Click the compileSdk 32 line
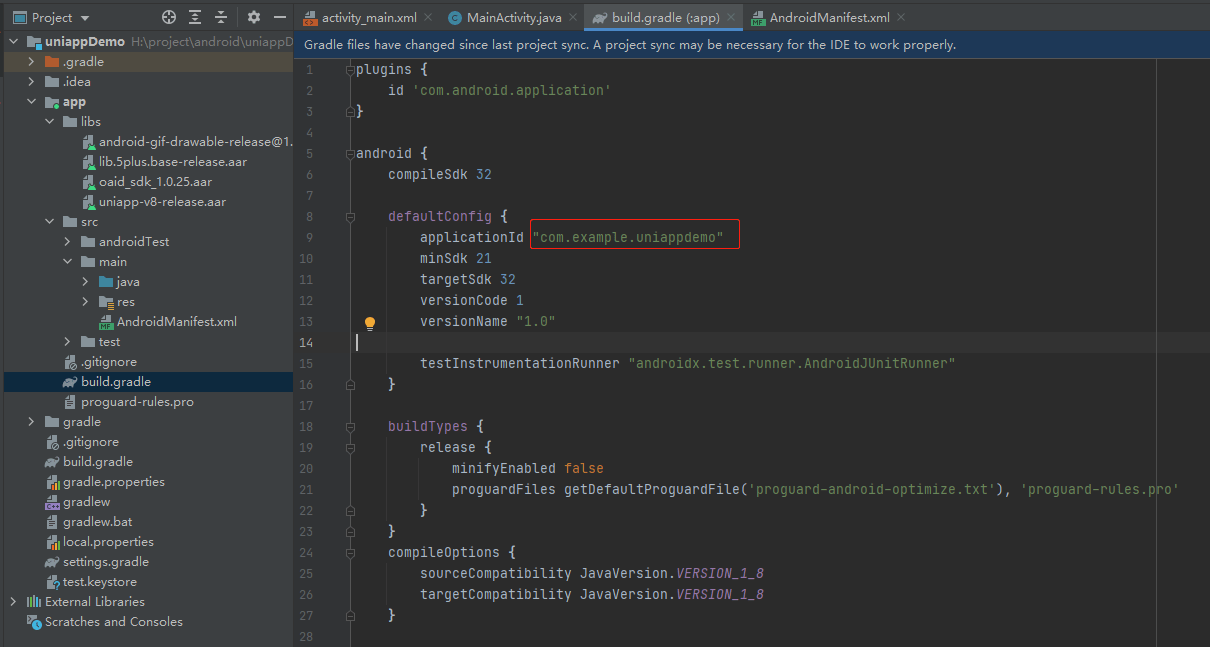The height and width of the screenshot is (647, 1210). [440, 174]
